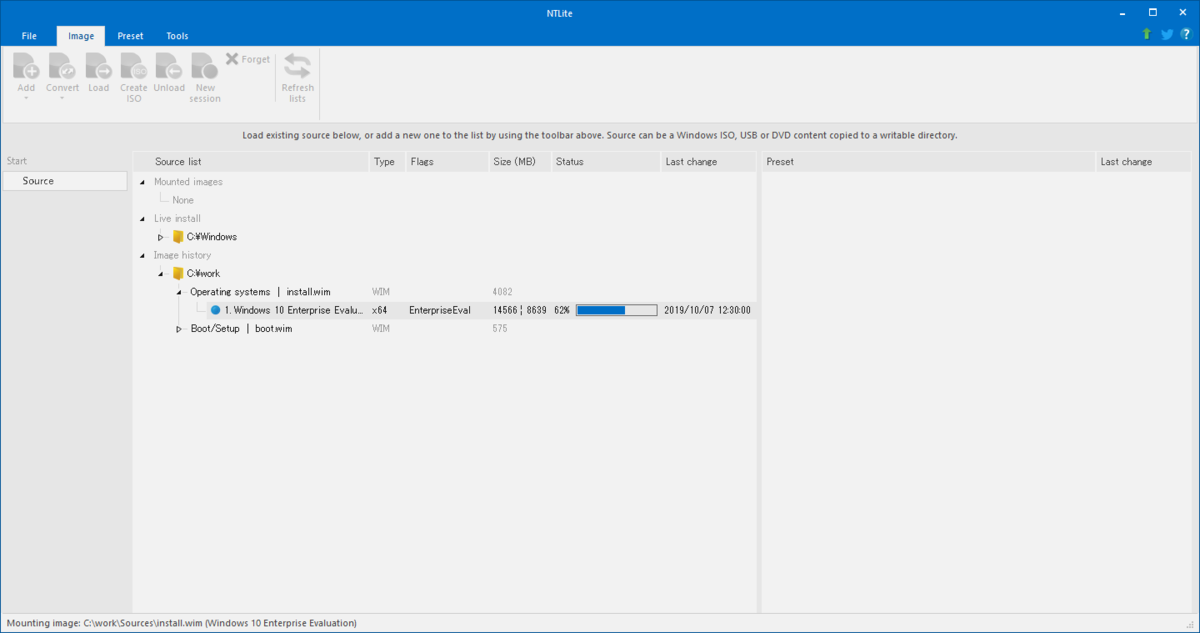This screenshot has width=1200, height=633.
Task: Click the Load image toolbar icon
Action: pos(98,66)
